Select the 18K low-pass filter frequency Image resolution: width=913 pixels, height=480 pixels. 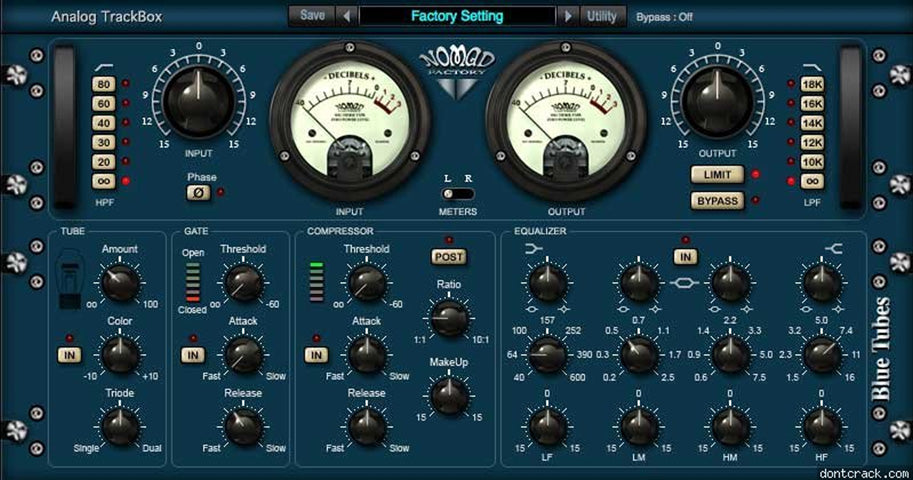(811, 85)
